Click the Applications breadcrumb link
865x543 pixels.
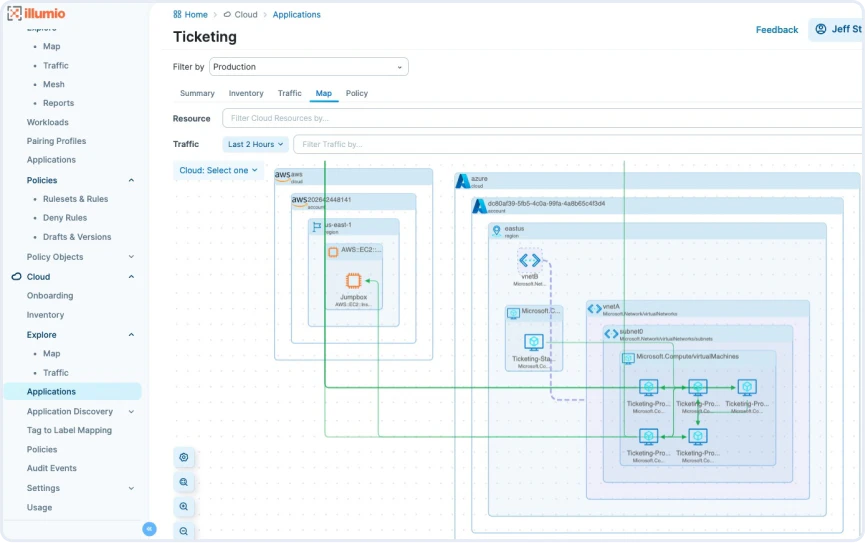click(x=296, y=14)
